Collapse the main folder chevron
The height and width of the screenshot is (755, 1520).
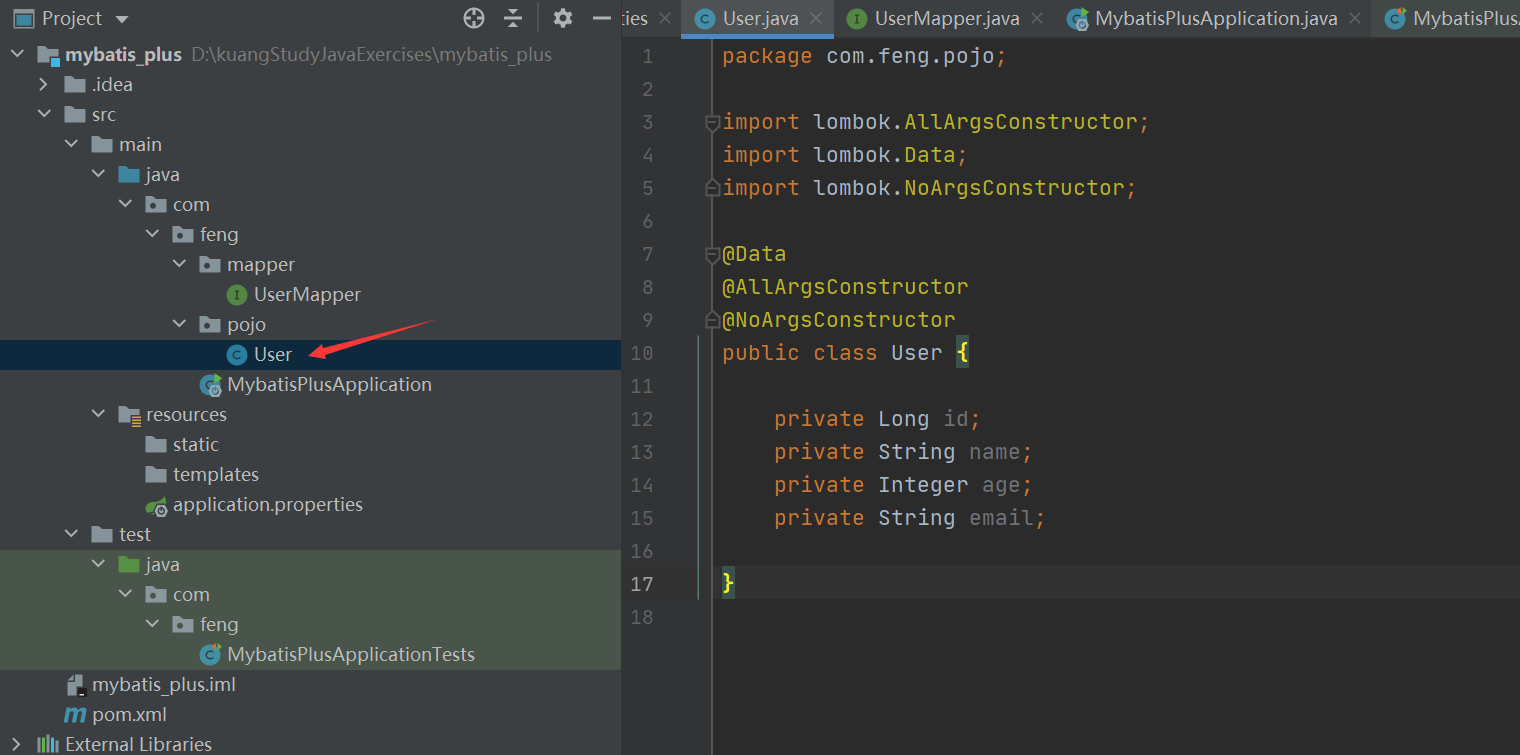tap(71, 144)
